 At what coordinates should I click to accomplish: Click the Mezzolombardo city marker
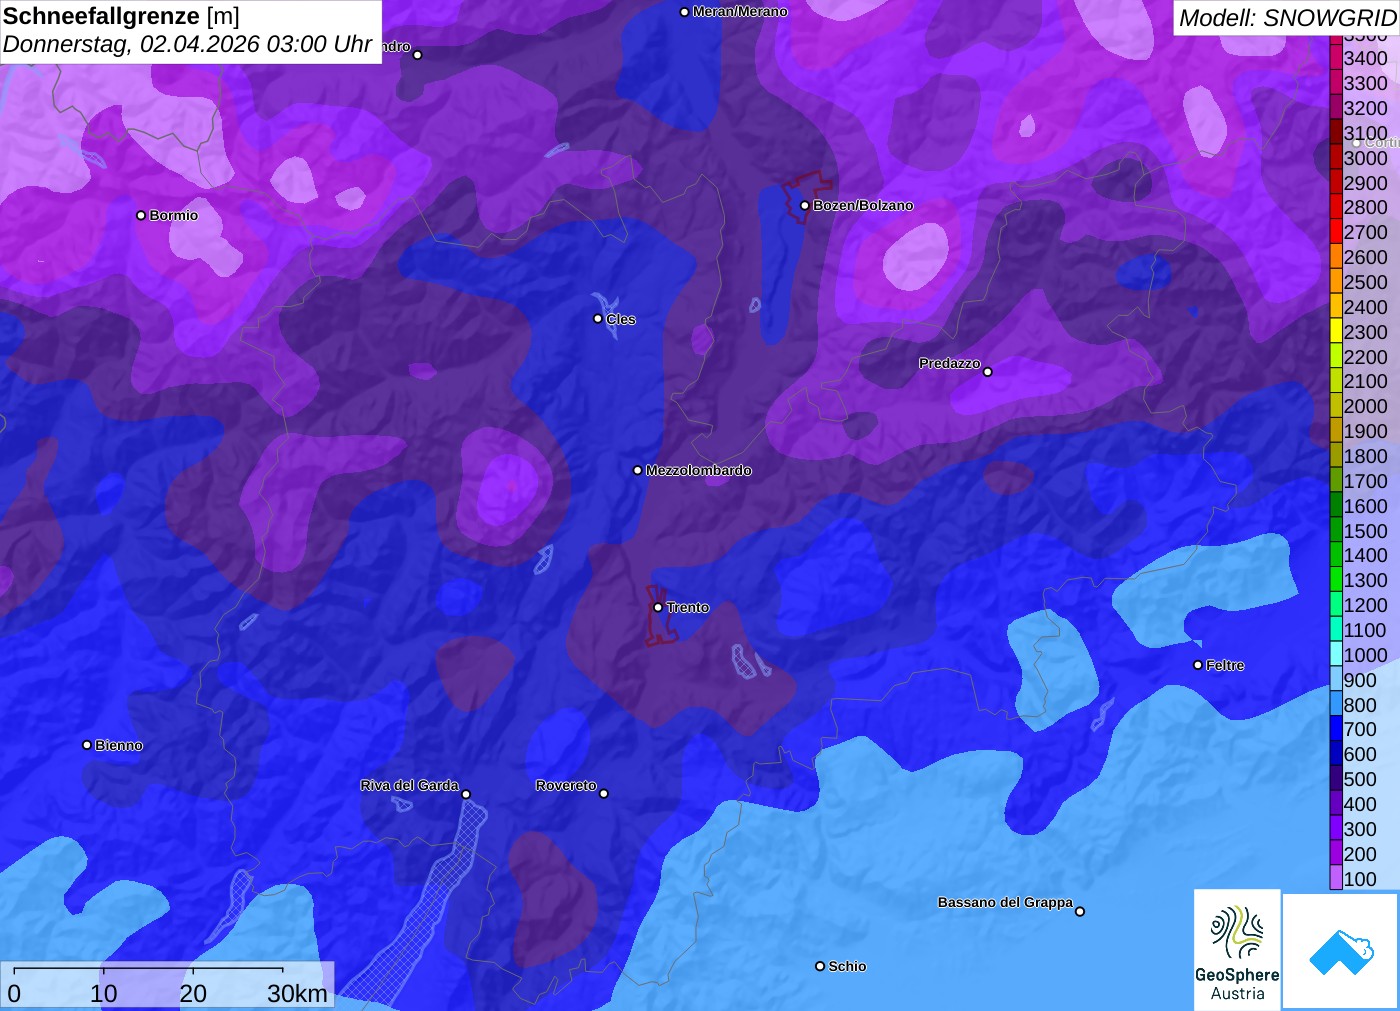[638, 470]
